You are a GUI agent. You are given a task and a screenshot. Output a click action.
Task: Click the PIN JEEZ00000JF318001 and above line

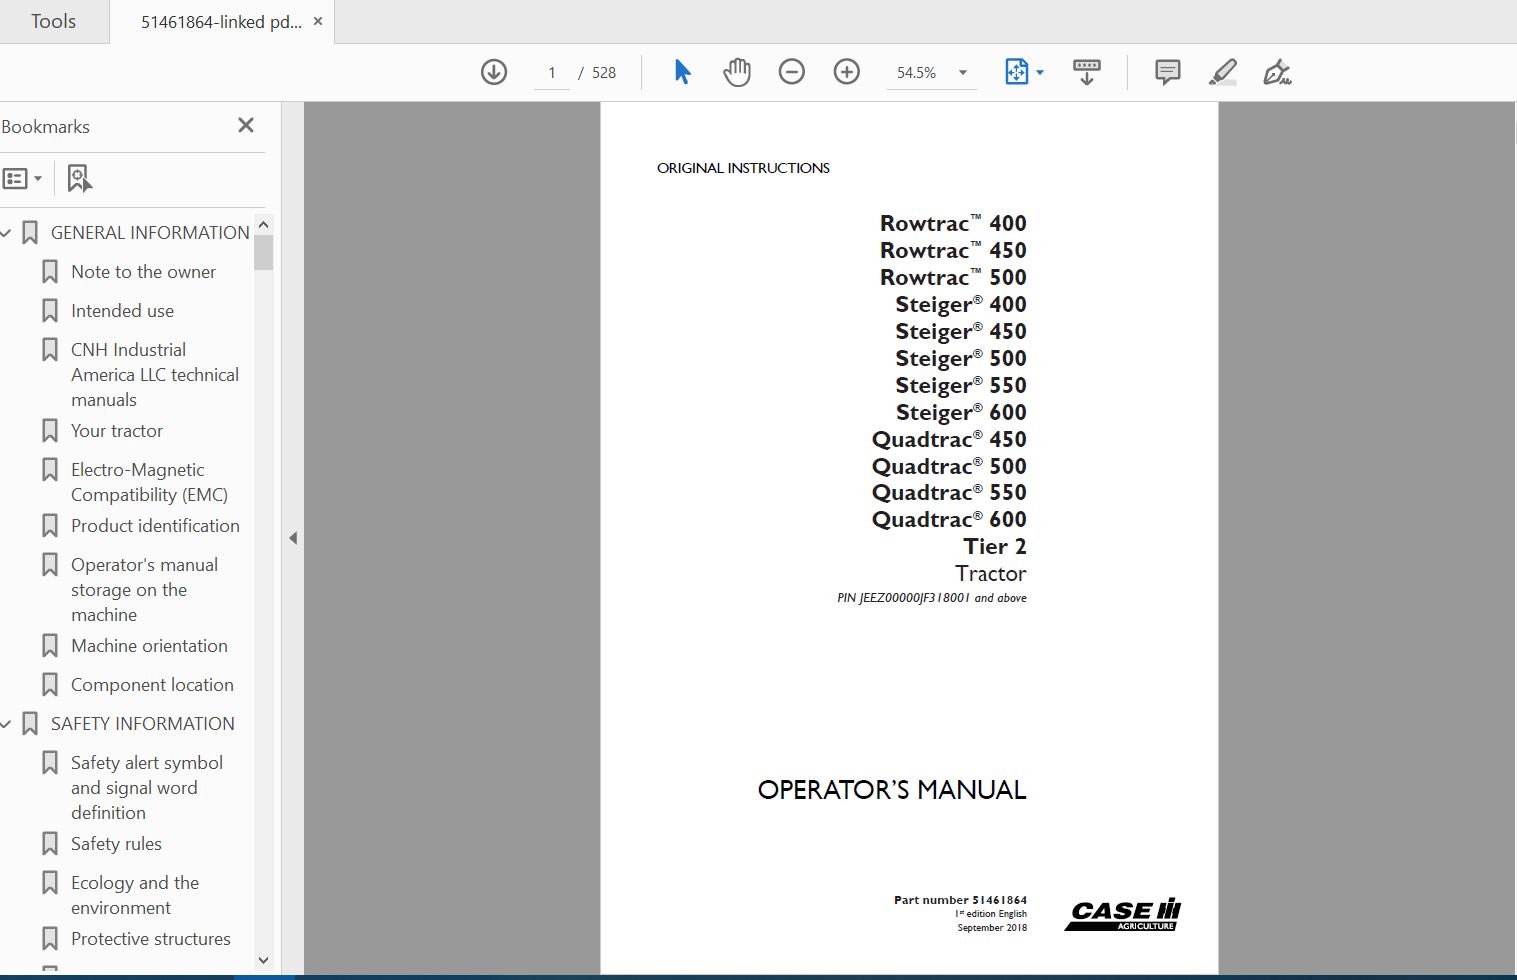coord(932,598)
